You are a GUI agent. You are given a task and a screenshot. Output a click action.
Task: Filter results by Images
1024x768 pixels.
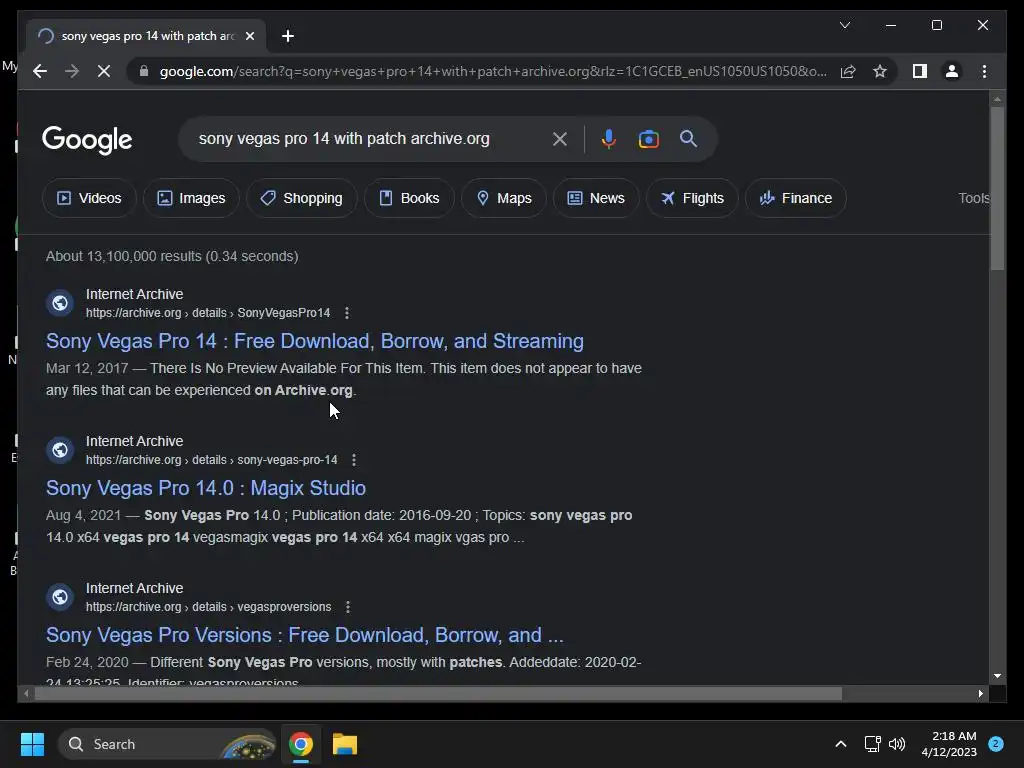click(x=191, y=198)
